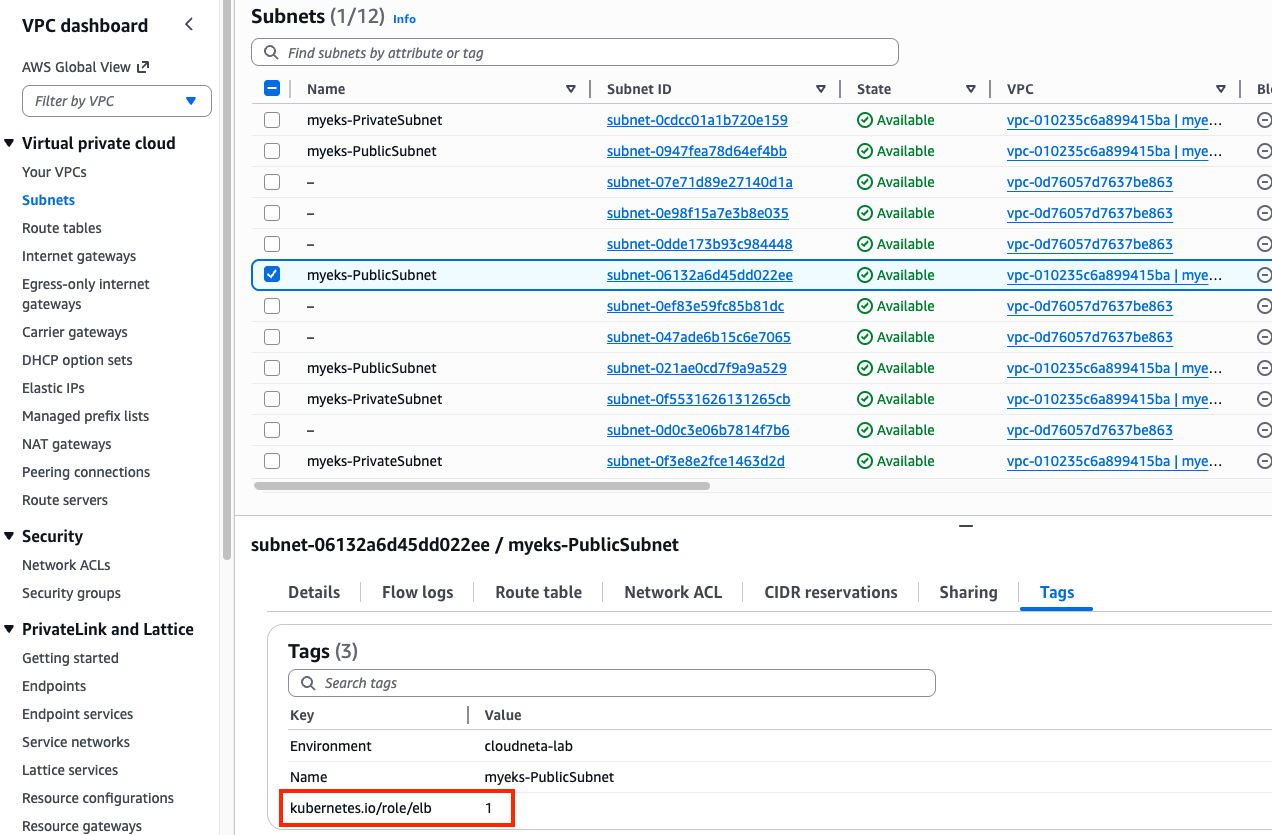Open AWS Global View external link icon

[143, 67]
